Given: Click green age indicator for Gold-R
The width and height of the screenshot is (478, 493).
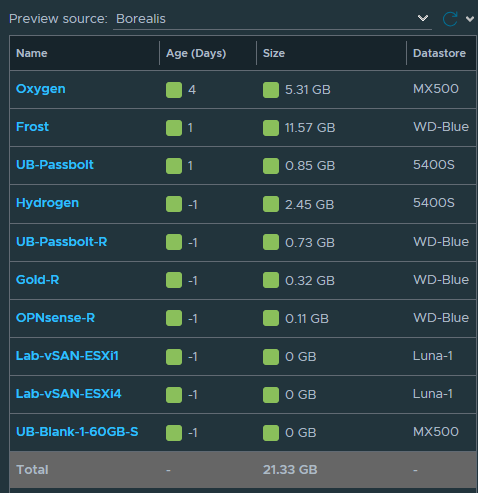Looking at the screenshot, I should [174, 280].
